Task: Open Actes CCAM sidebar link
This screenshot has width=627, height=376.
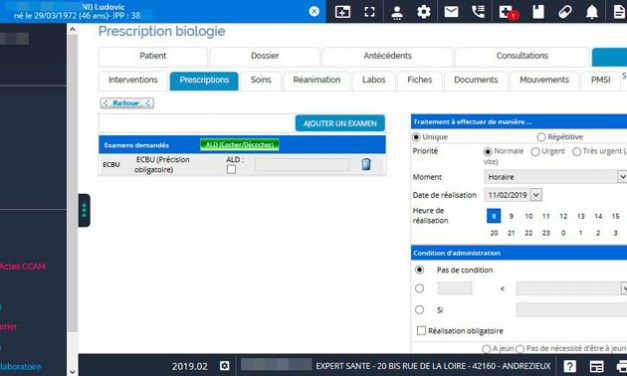Action: 23,266
